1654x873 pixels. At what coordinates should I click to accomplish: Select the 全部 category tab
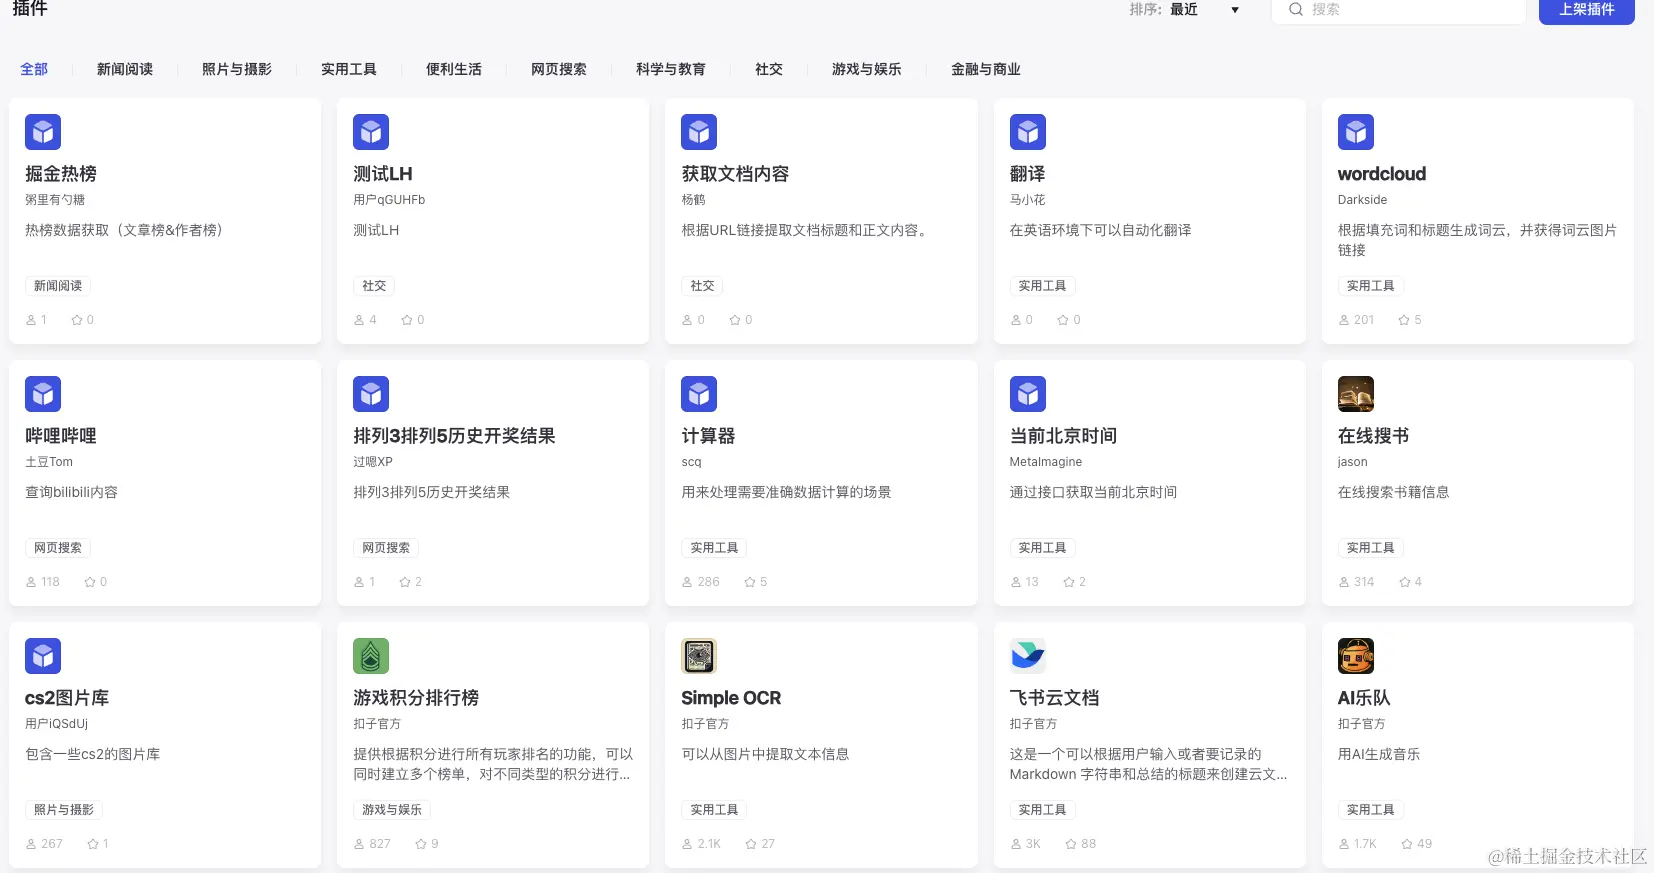pos(34,69)
